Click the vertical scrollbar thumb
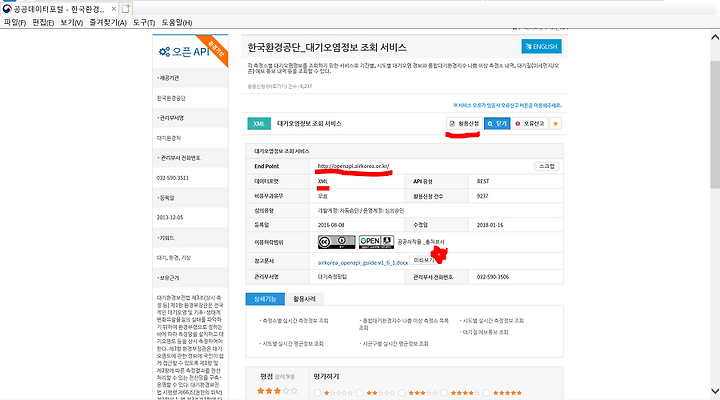The width and height of the screenshot is (720, 400). coord(715,124)
